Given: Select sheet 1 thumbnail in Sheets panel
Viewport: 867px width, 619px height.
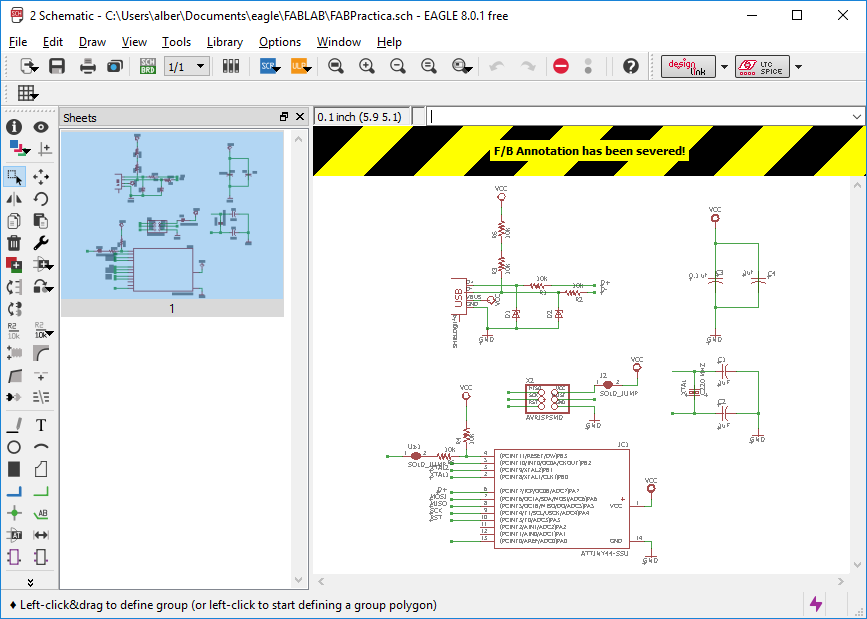Looking at the screenshot, I should click(x=171, y=215).
